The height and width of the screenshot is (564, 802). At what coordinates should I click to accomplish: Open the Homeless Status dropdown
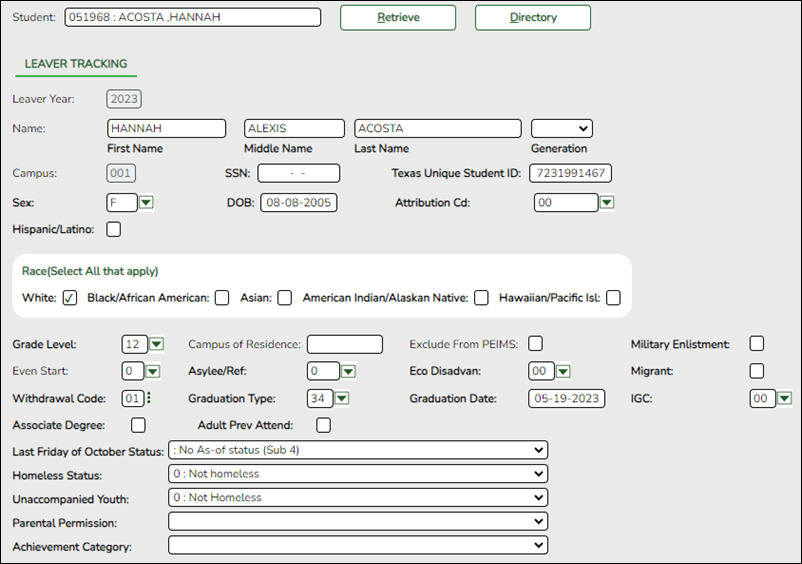click(358, 474)
